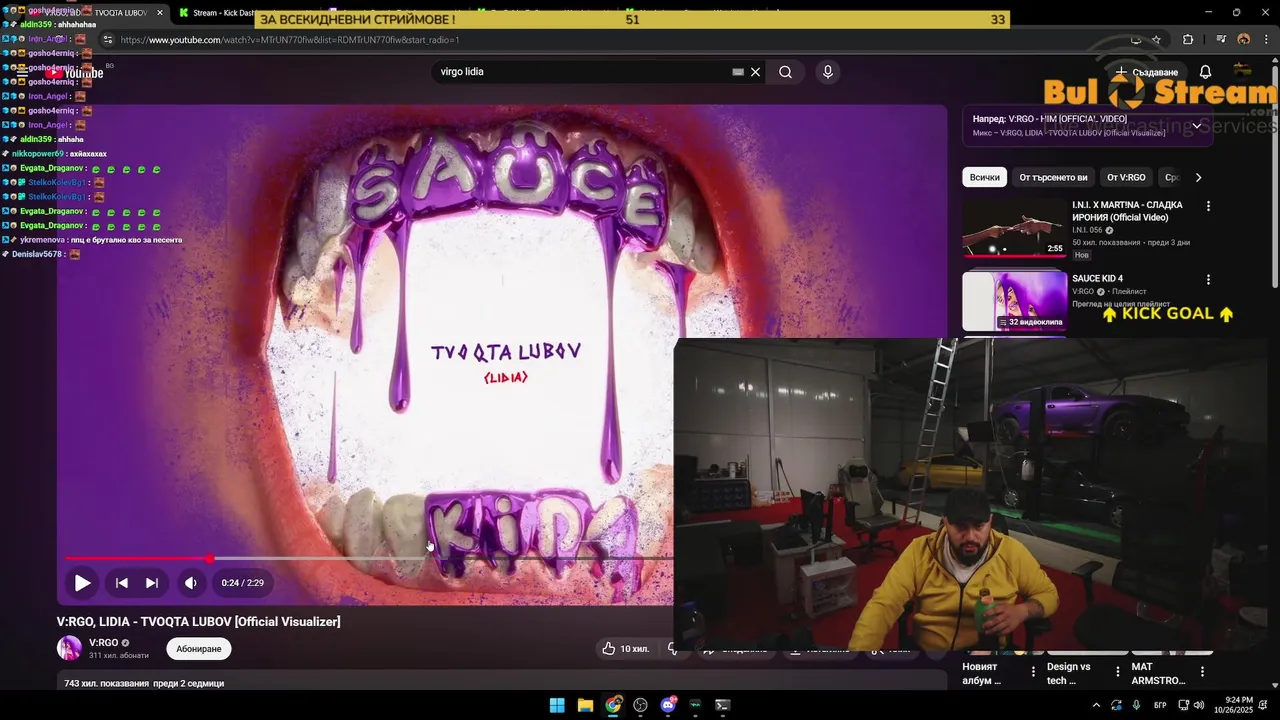This screenshot has height=720, width=1280.
Task: Skip to previous video in the player
Action: 121,583
